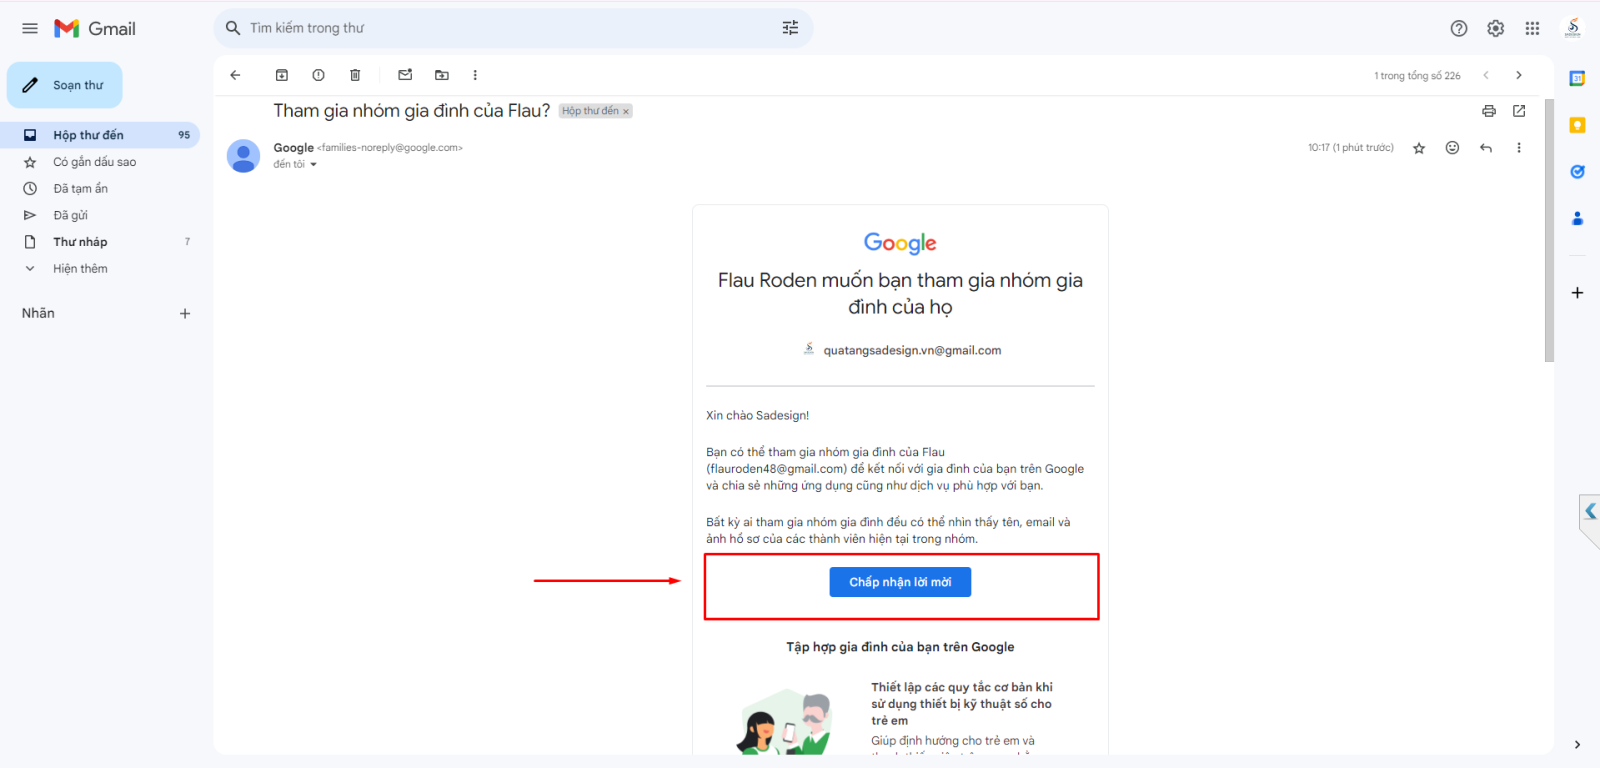This screenshot has height=768, width=1600.
Task: Click the sender name Google
Action: click(x=294, y=148)
